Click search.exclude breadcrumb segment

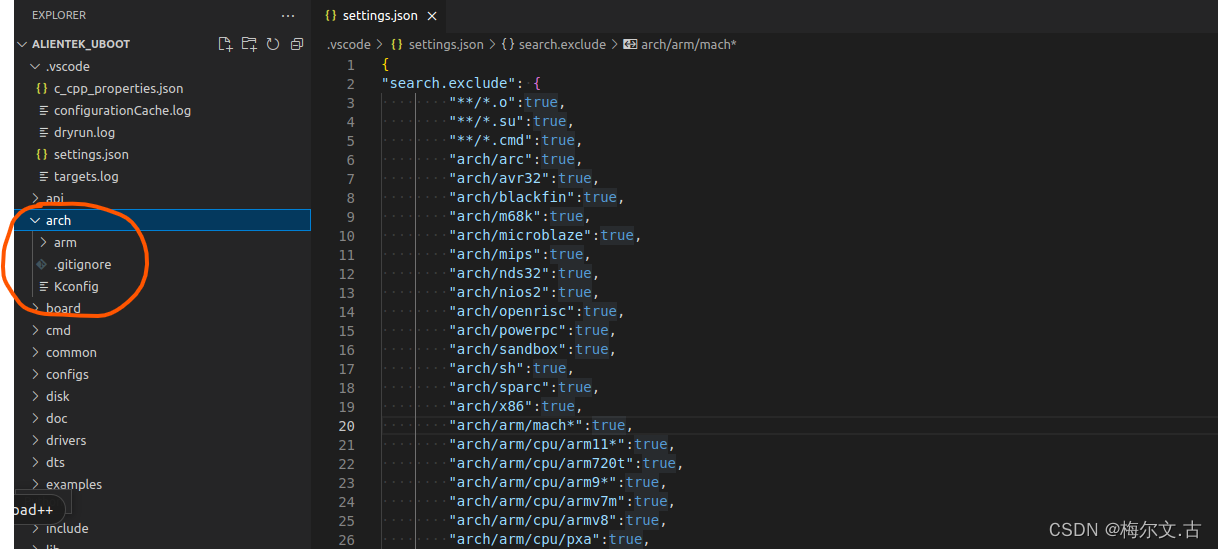[562, 44]
